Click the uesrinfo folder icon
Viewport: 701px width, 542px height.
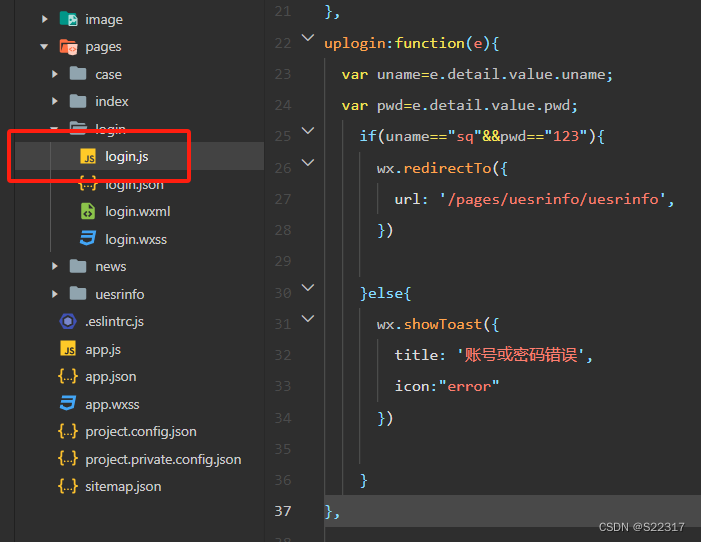pyautogui.click(x=78, y=294)
